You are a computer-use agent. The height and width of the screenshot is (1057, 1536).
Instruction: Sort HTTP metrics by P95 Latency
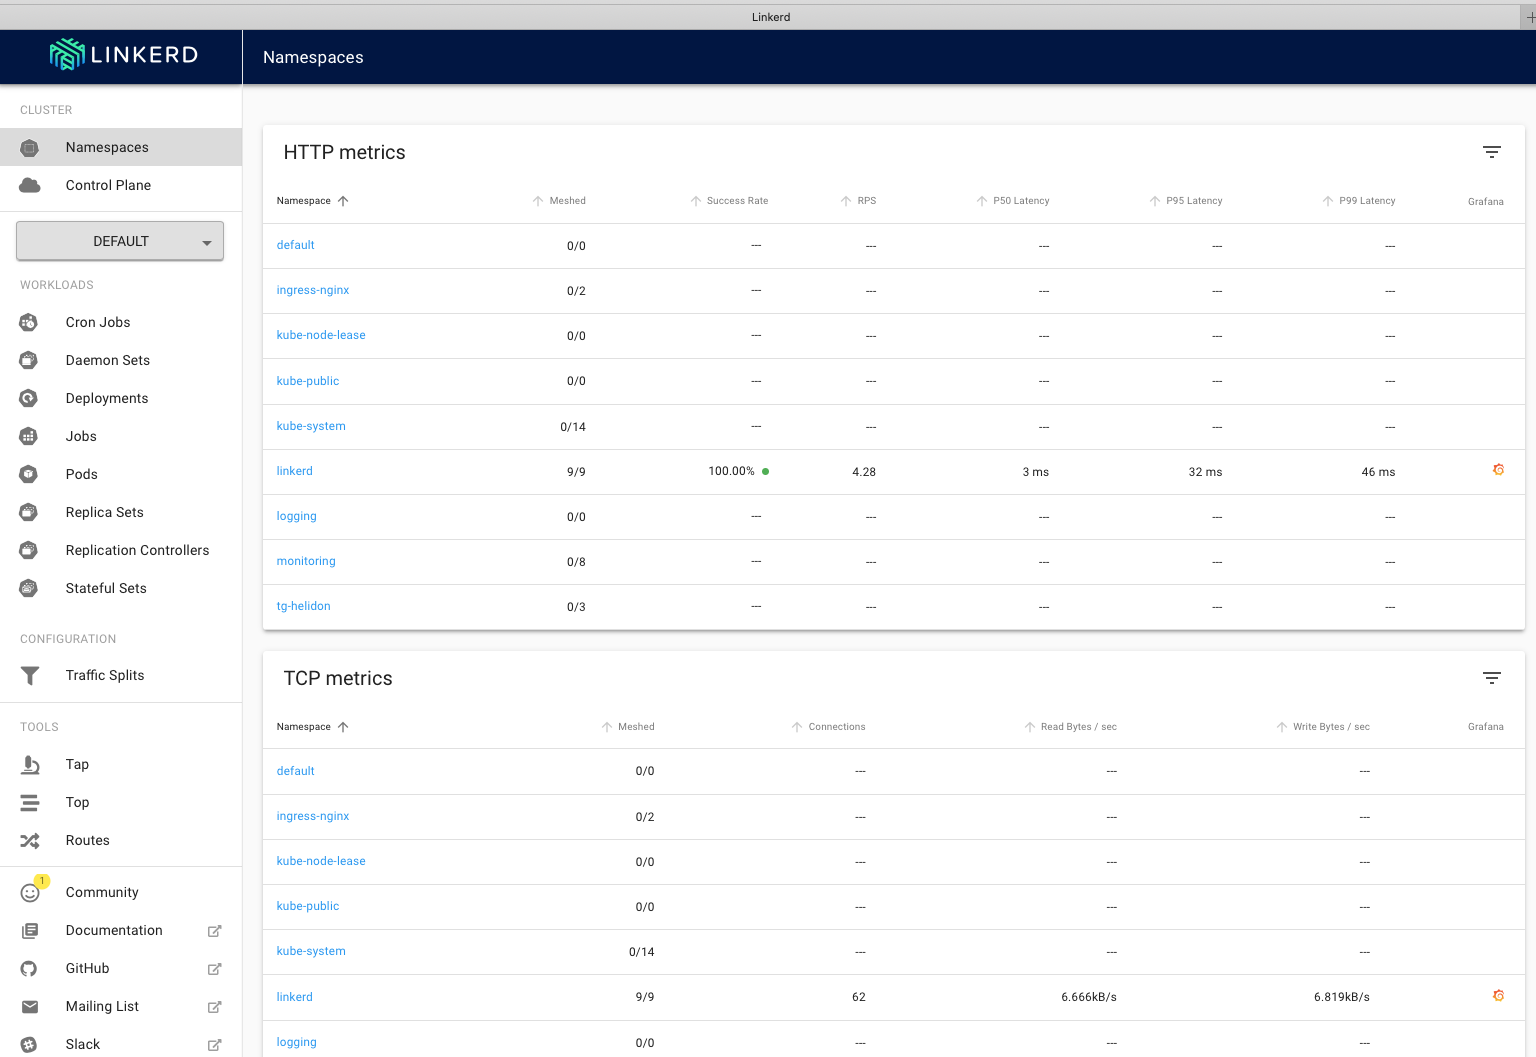click(x=1186, y=201)
